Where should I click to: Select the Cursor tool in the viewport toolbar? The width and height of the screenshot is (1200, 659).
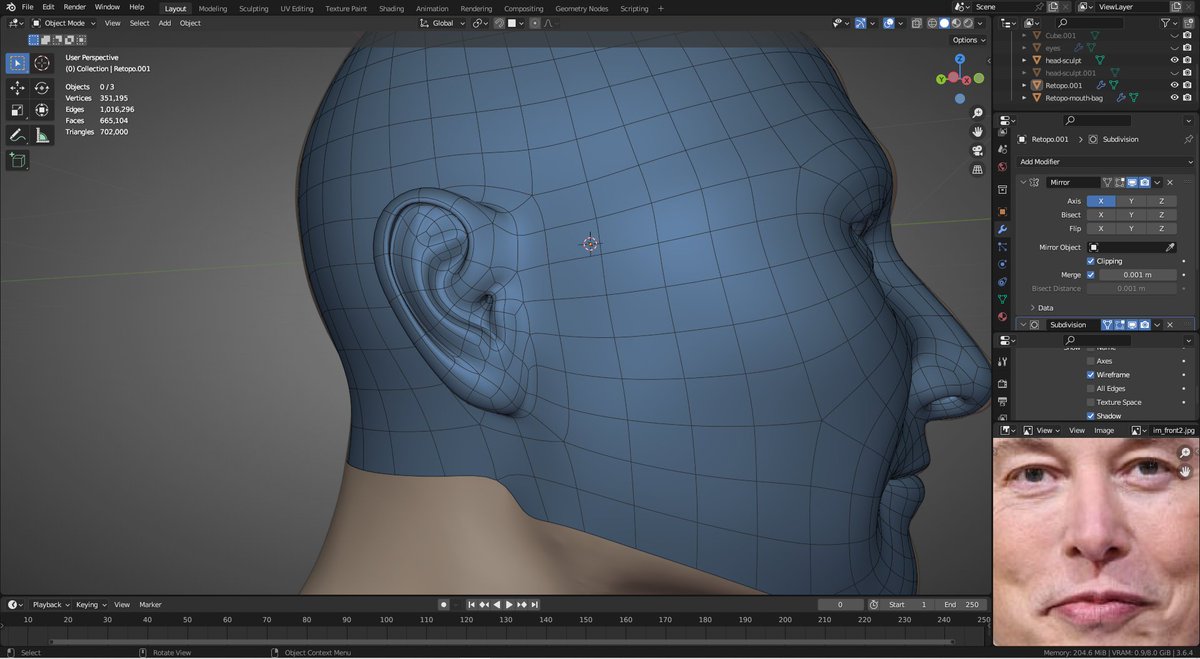pos(42,63)
